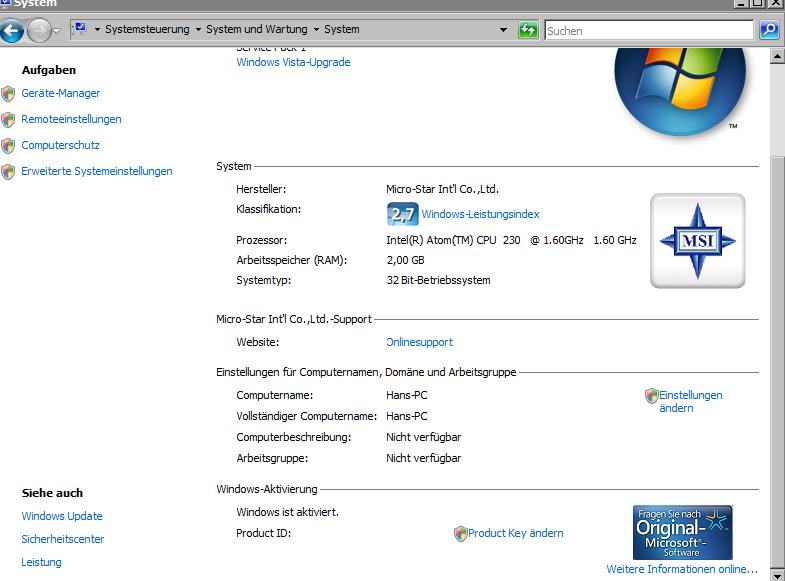Click the scrollbar up arrow
This screenshot has width=785, height=581.
777,56
